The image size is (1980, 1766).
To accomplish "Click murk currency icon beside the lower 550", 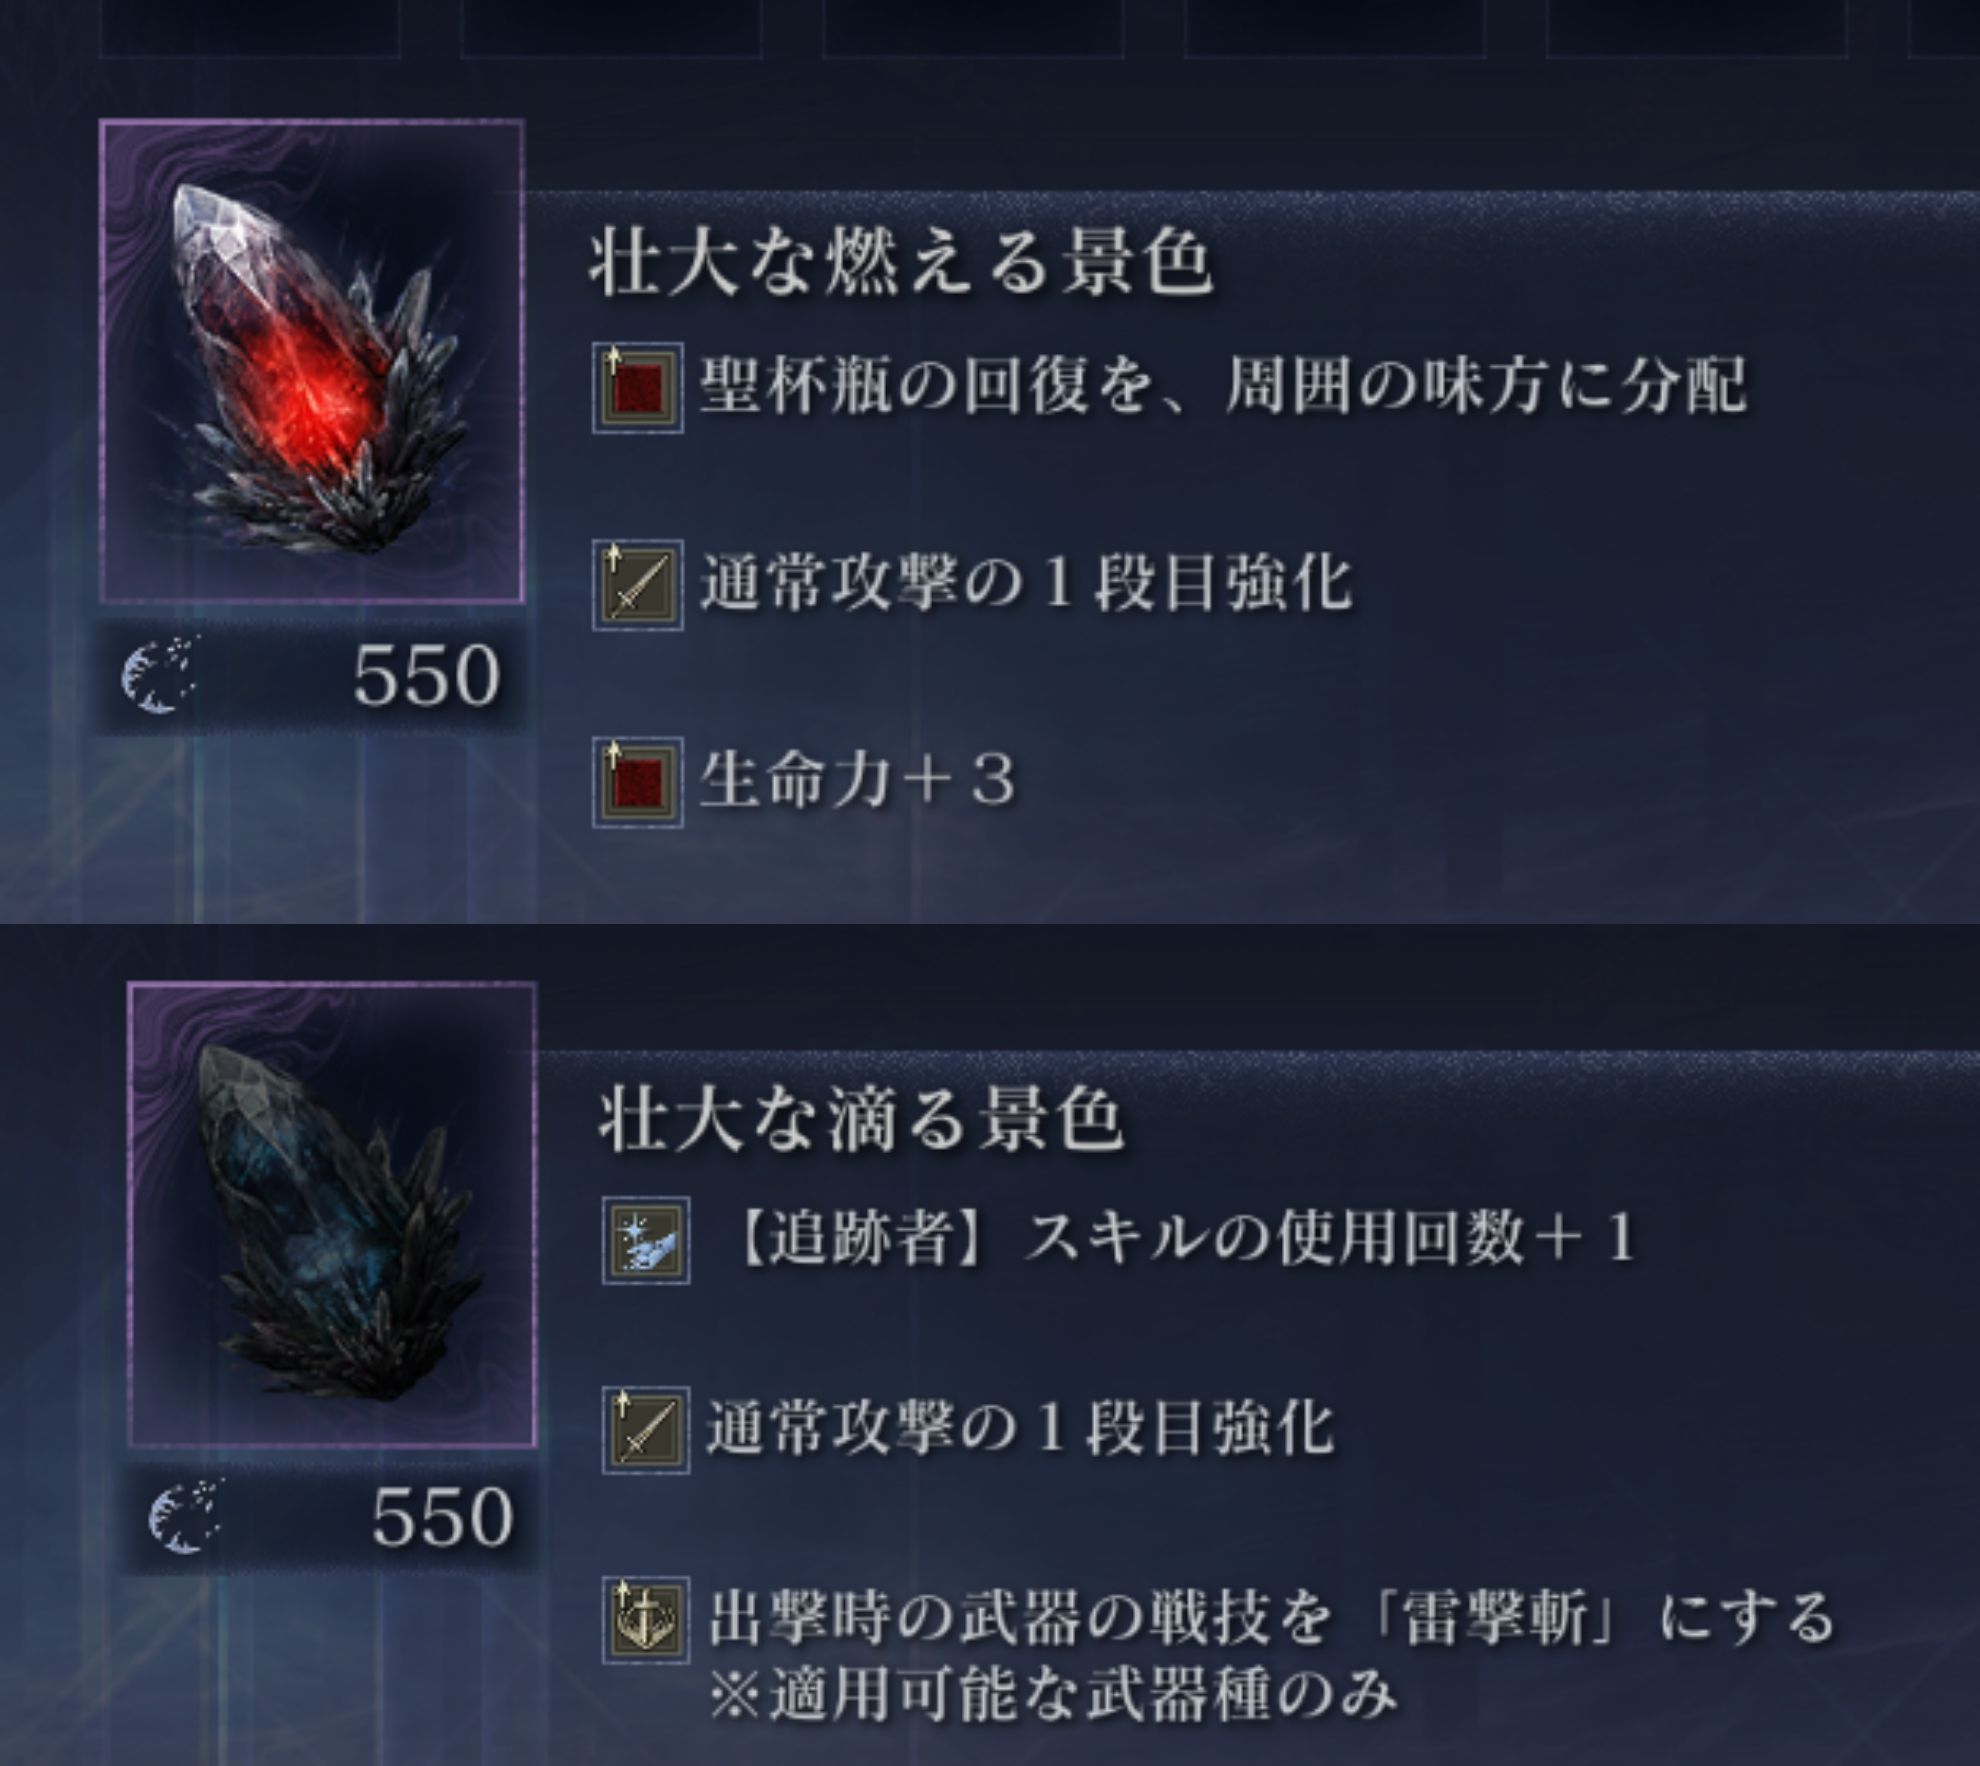I will [x=186, y=1517].
